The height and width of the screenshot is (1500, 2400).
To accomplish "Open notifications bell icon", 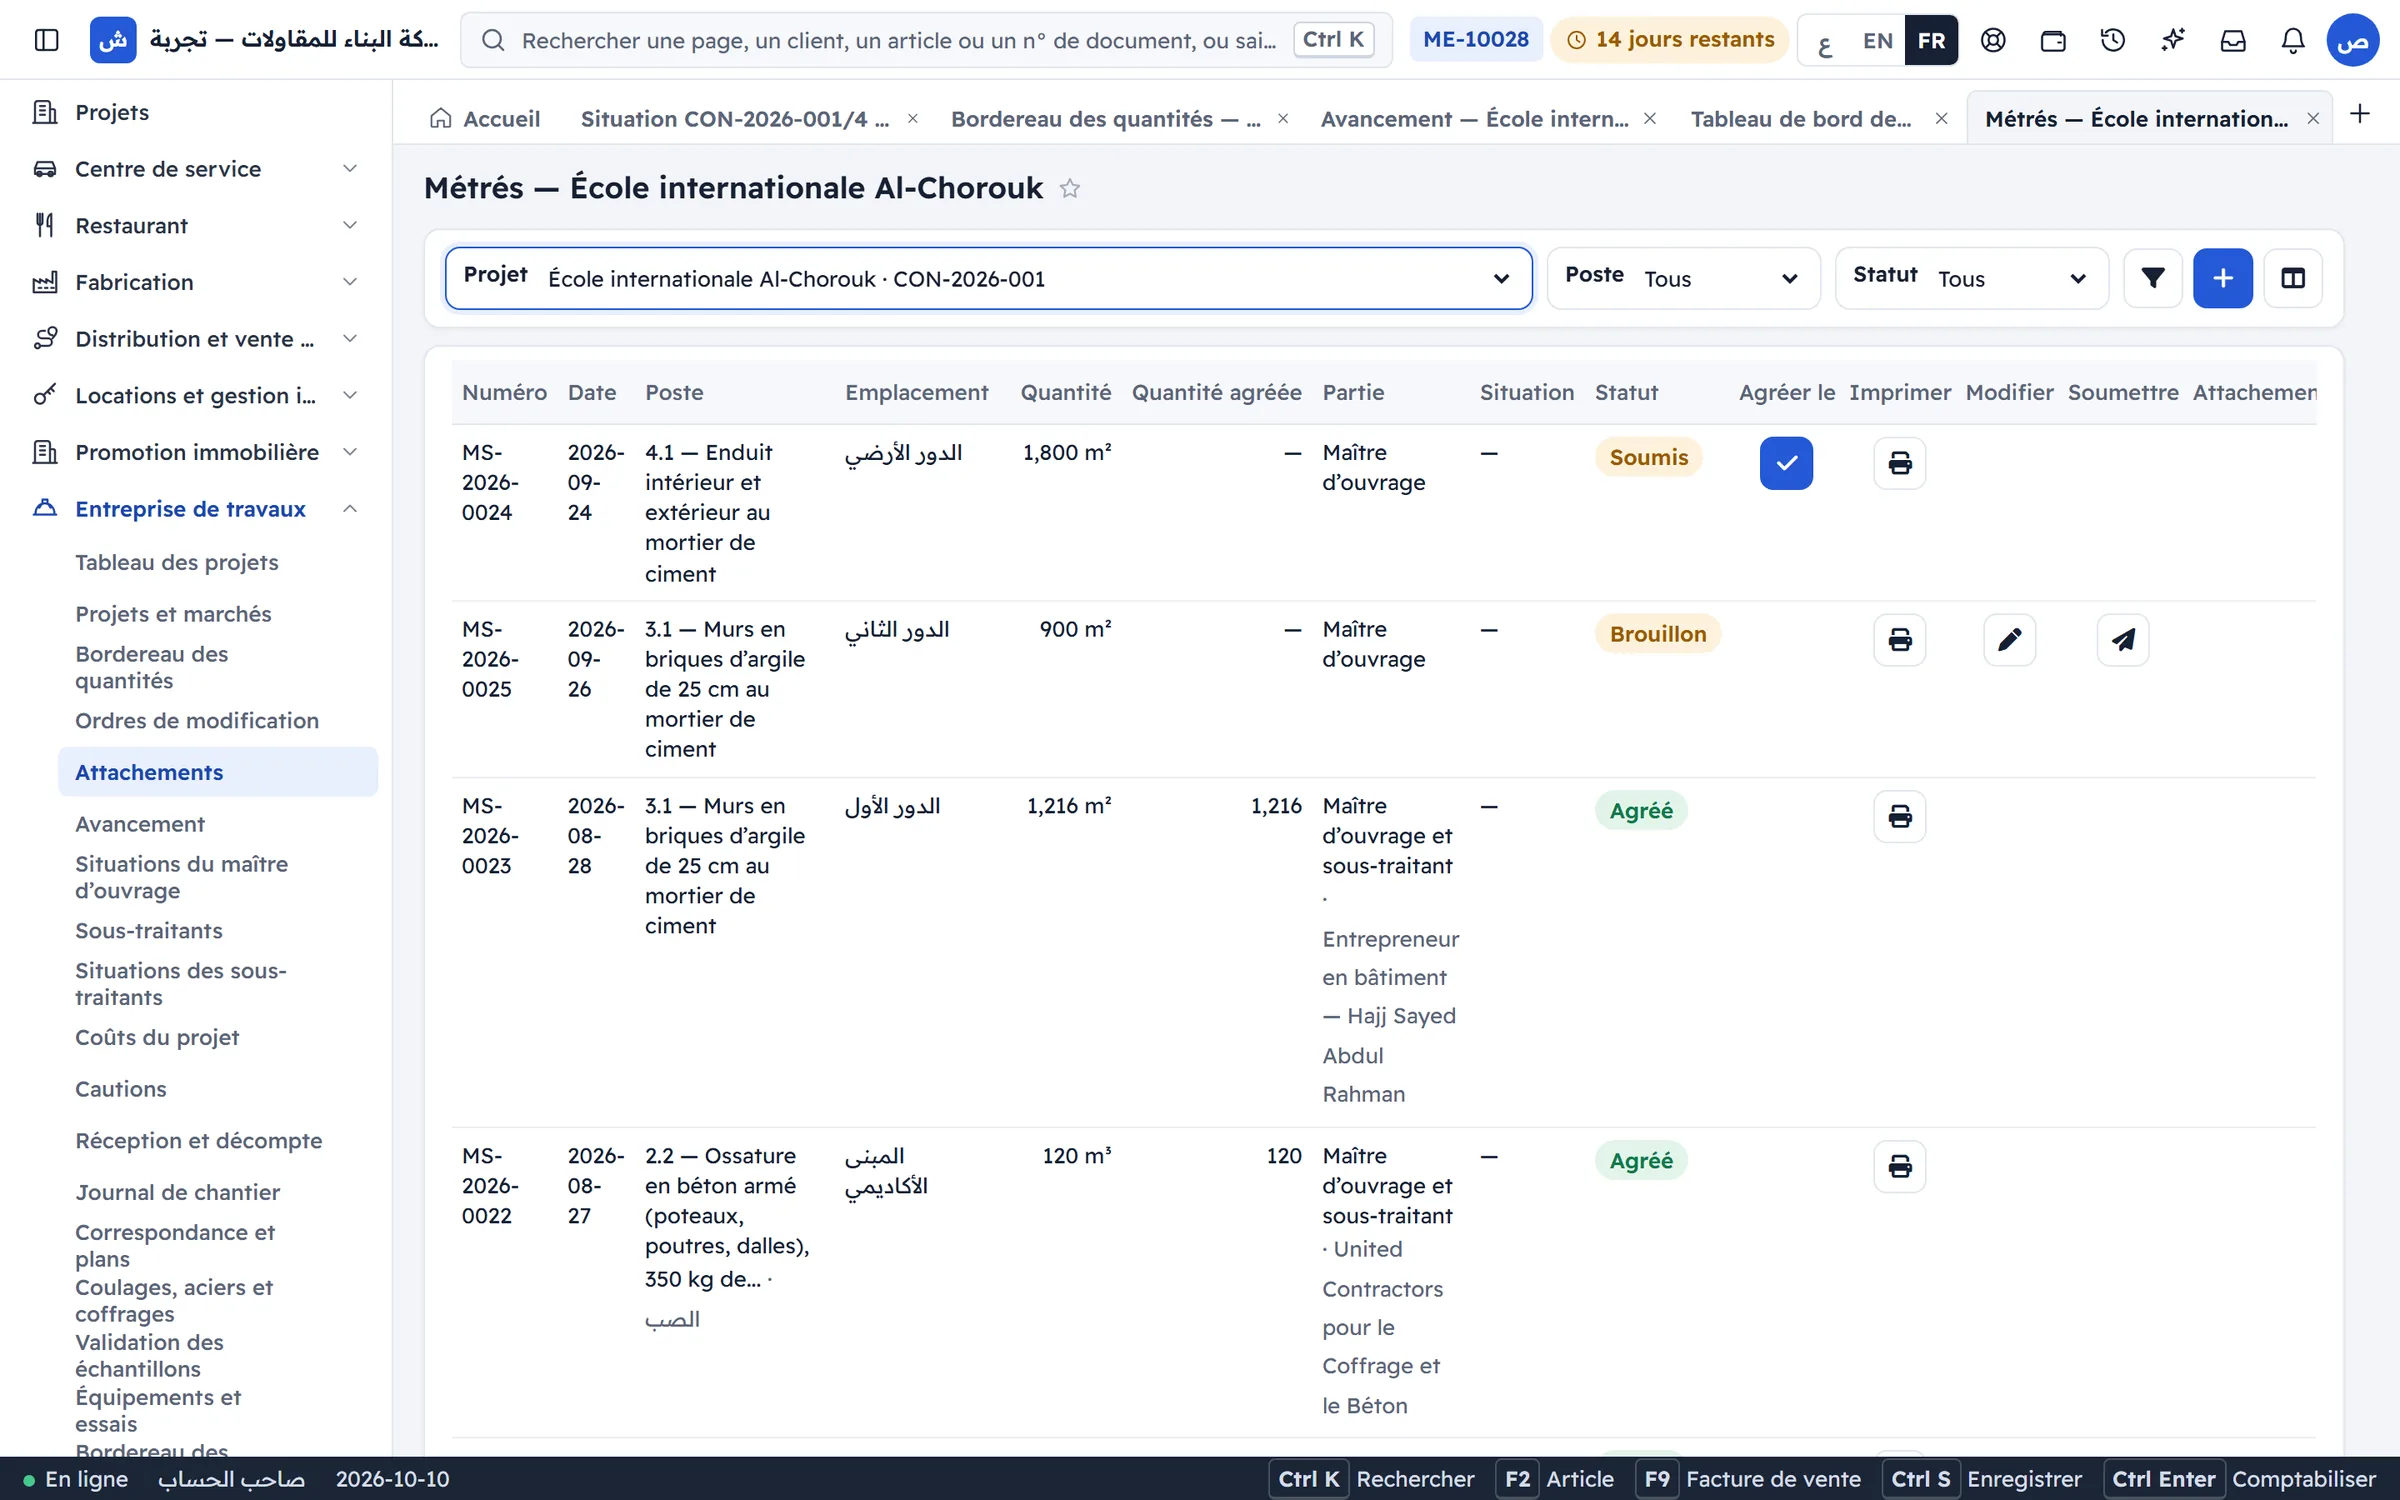I will point(2293,40).
